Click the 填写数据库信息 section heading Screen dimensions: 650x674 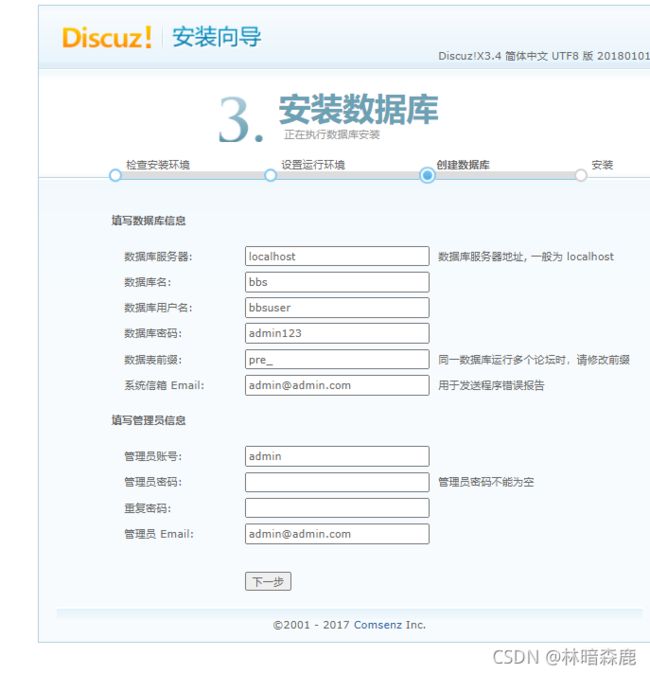point(148,221)
